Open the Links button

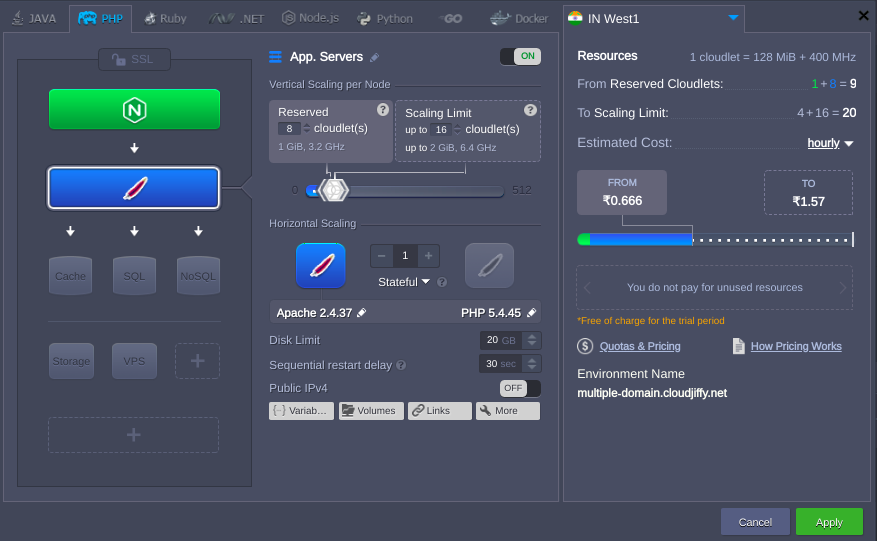point(440,411)
